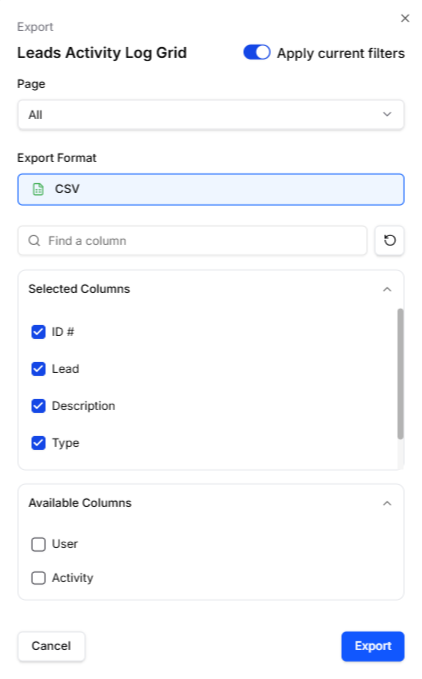
Task: Check the Activity column checkbox
Action: click(39, 578)
